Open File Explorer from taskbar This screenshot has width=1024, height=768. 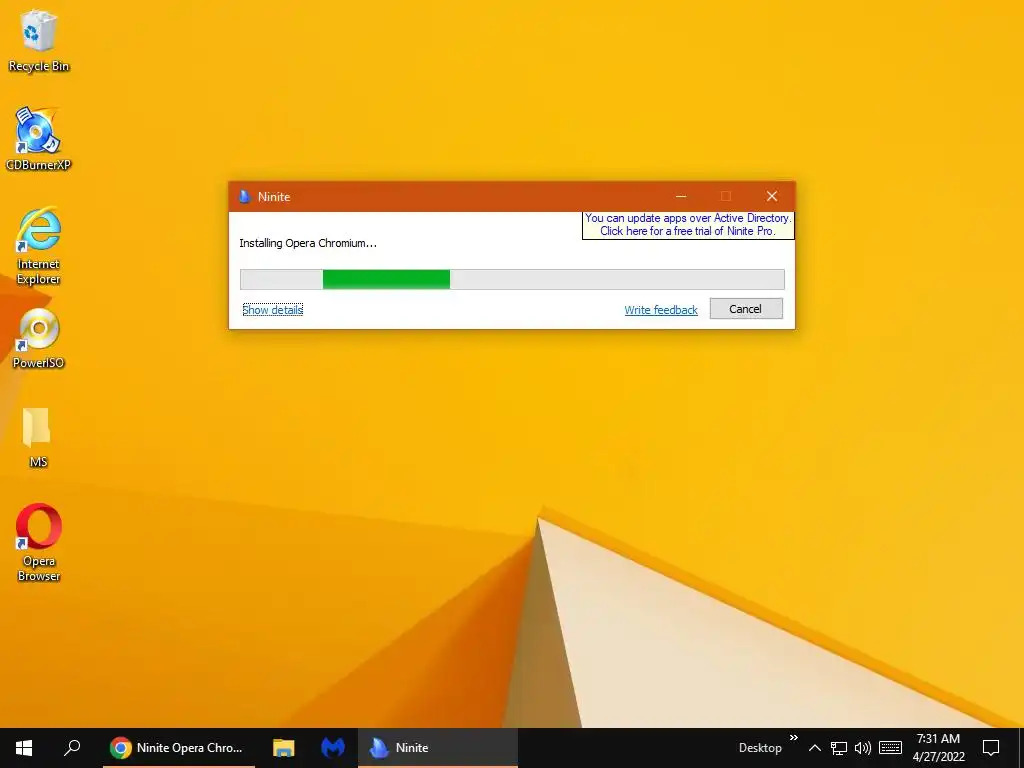pyautogui.click(x=283, y=748)
